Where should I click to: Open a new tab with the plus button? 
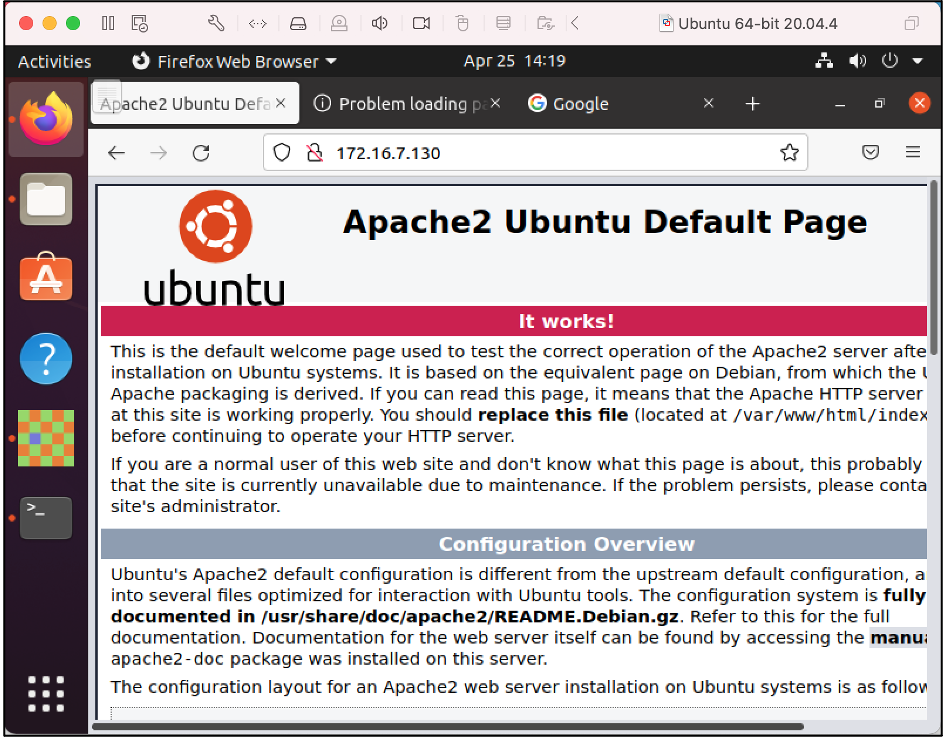tap(752, 102)
